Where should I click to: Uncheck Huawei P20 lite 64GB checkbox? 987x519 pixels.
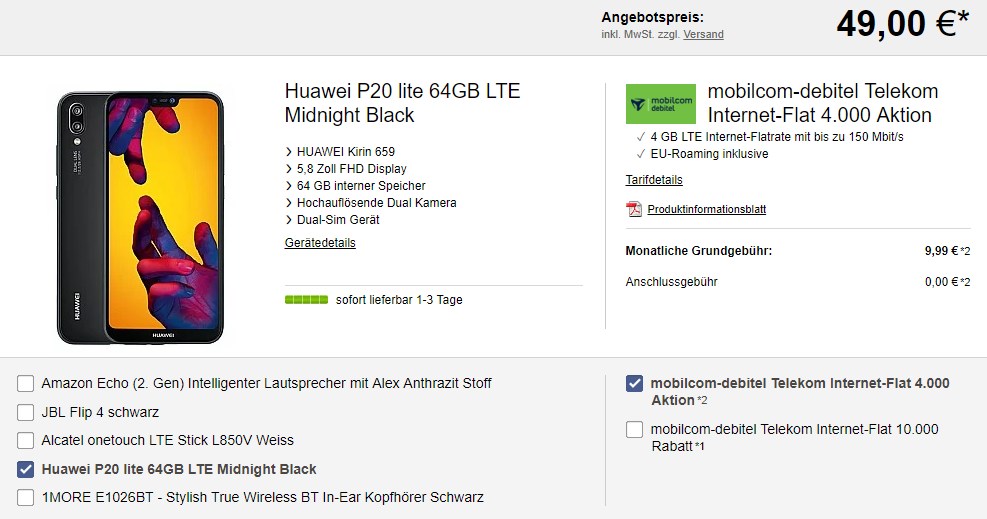[26, 469]
